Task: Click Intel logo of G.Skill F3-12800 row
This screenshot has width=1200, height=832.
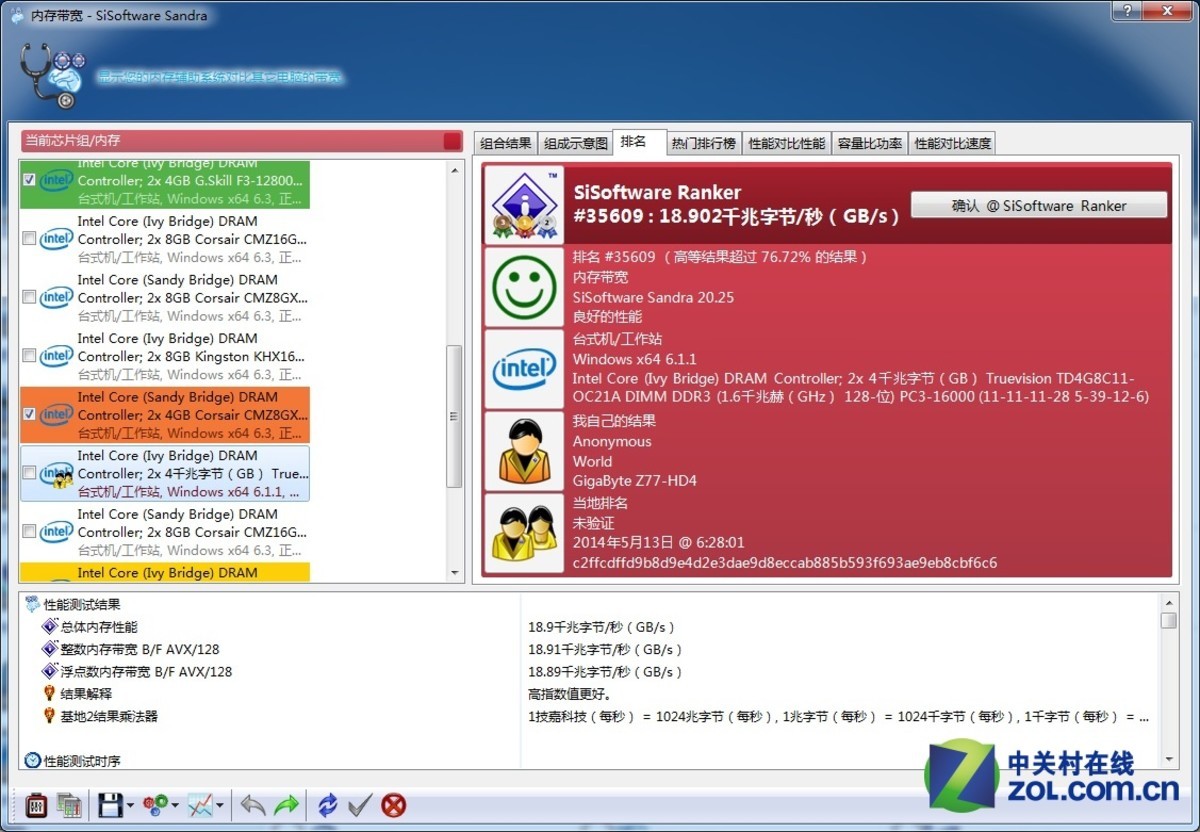Action: [x=56, y=180]
